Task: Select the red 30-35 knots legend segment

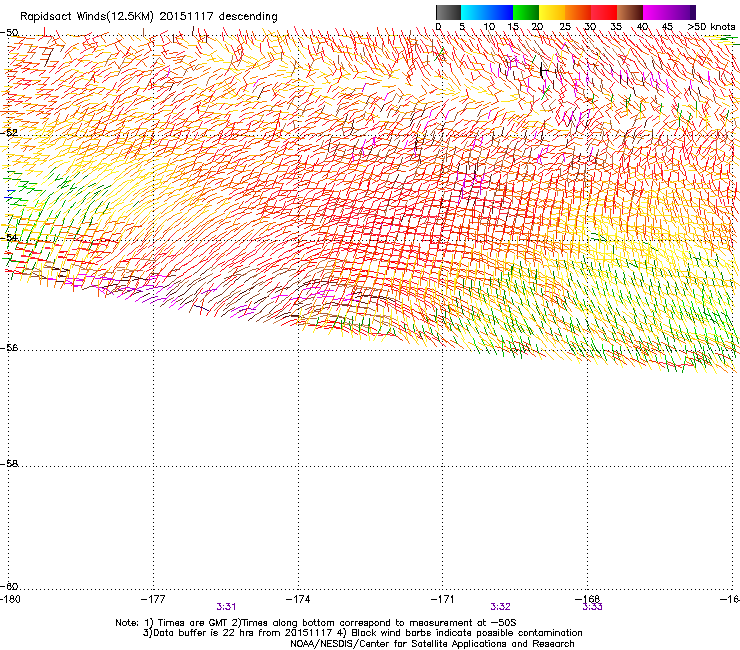Action: click(x=604, y=12)
